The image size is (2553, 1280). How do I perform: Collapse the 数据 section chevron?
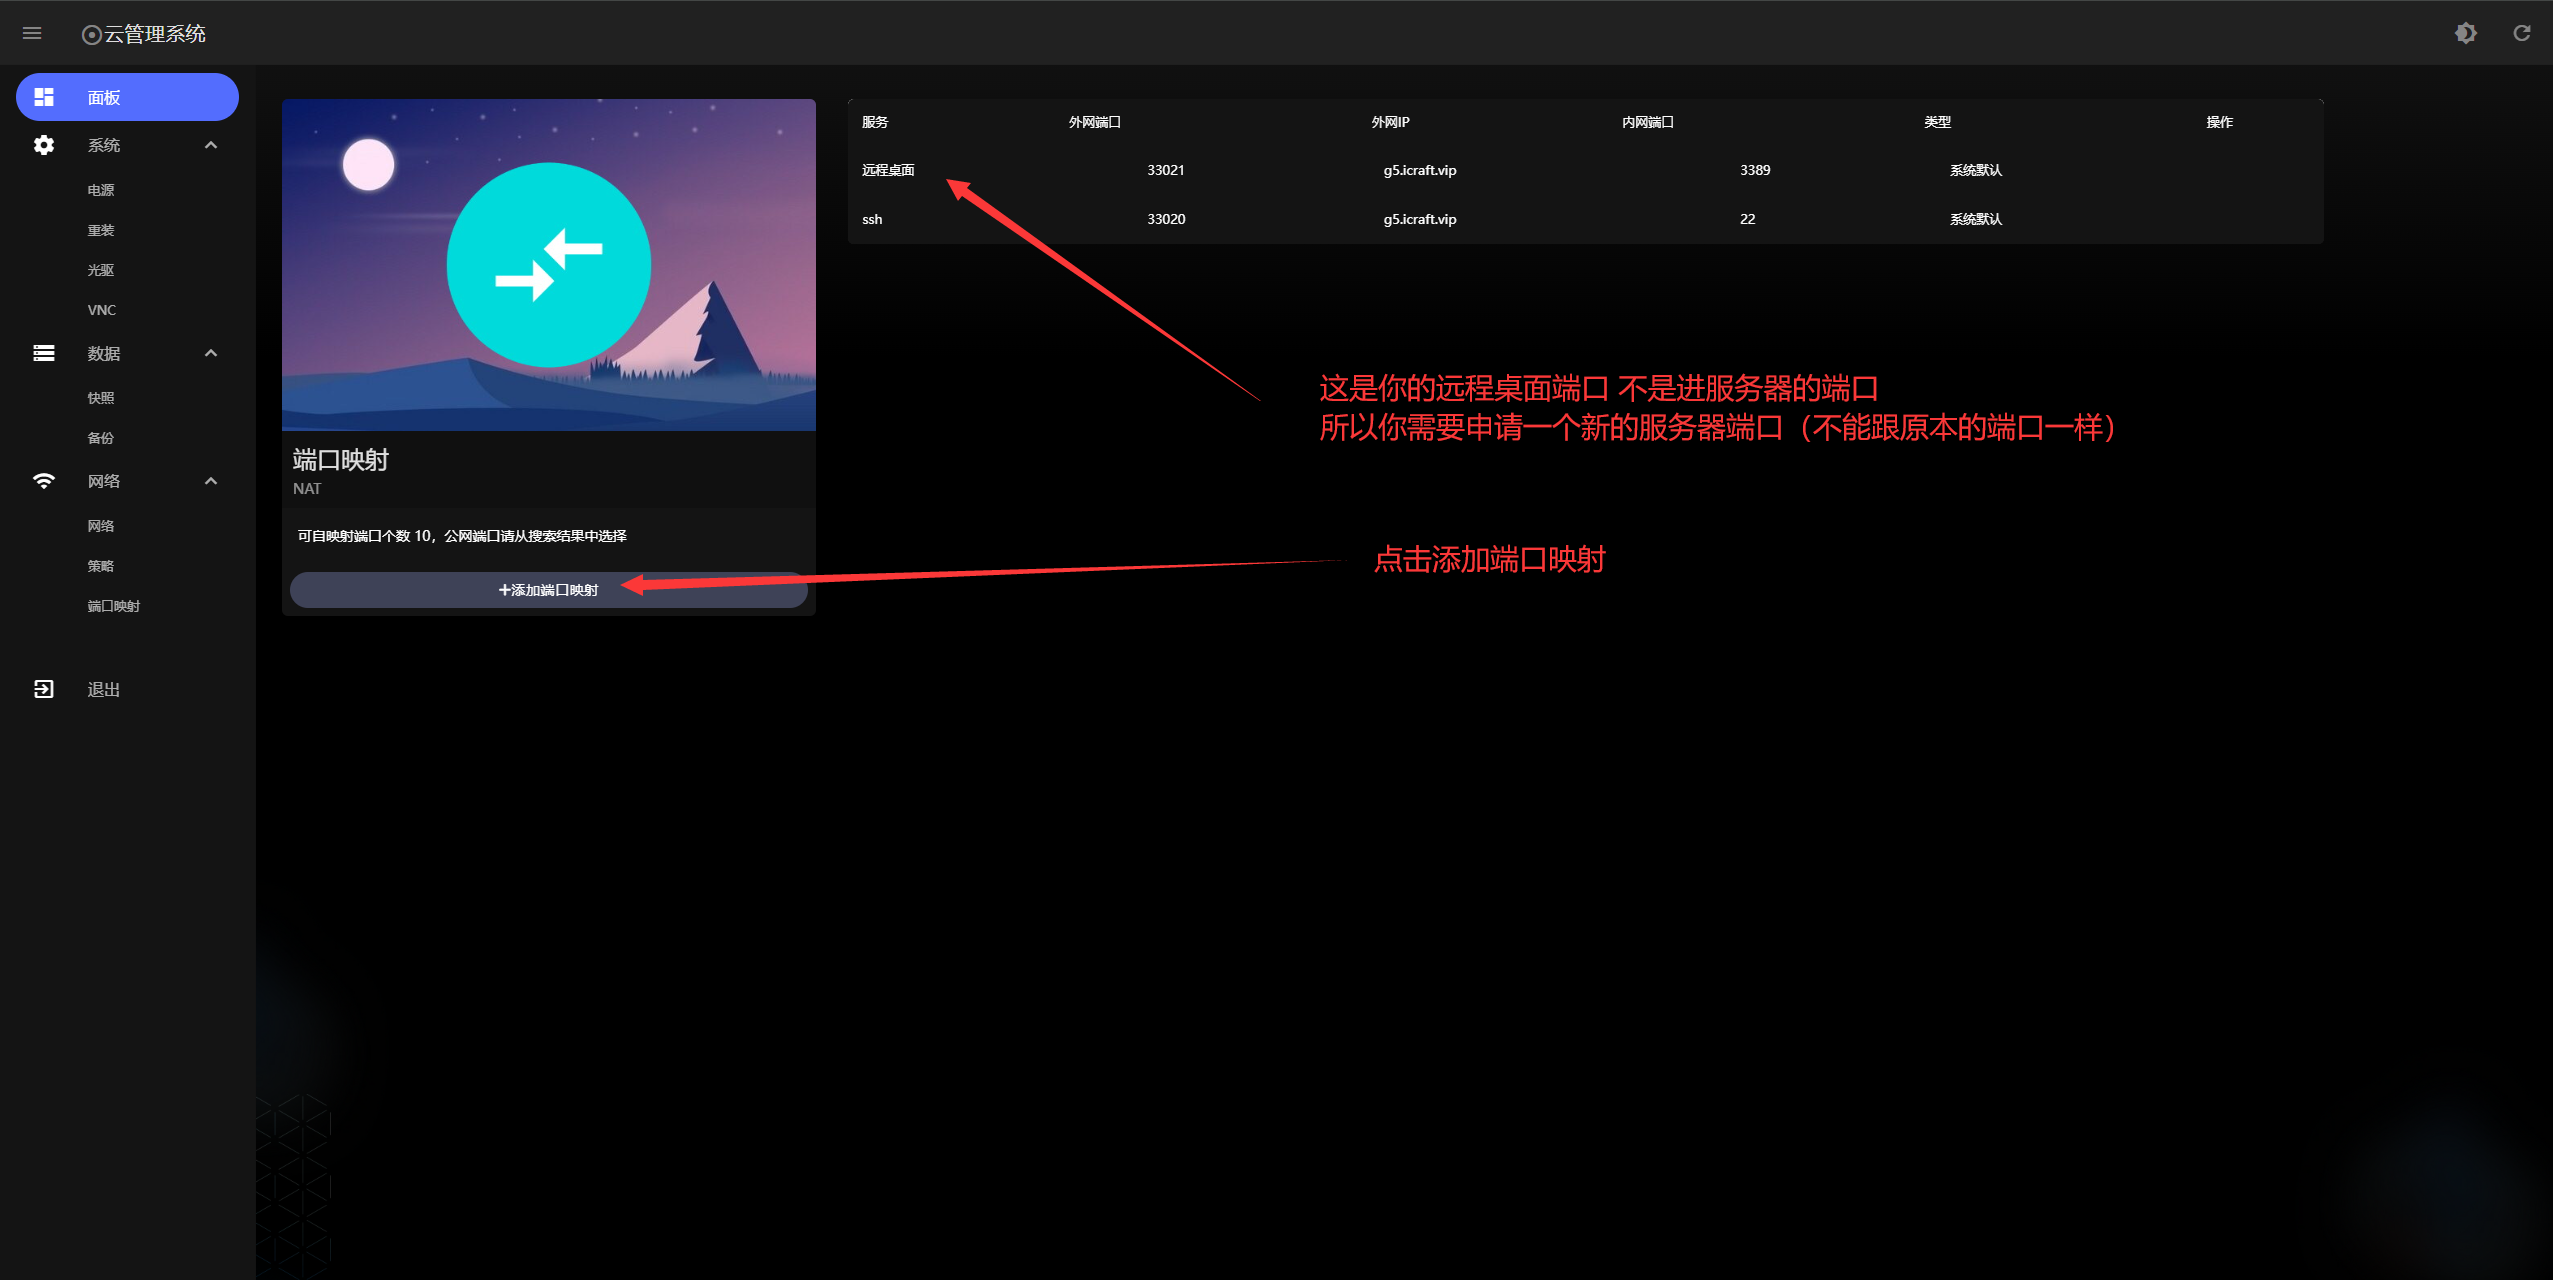(x=211, y=353)
